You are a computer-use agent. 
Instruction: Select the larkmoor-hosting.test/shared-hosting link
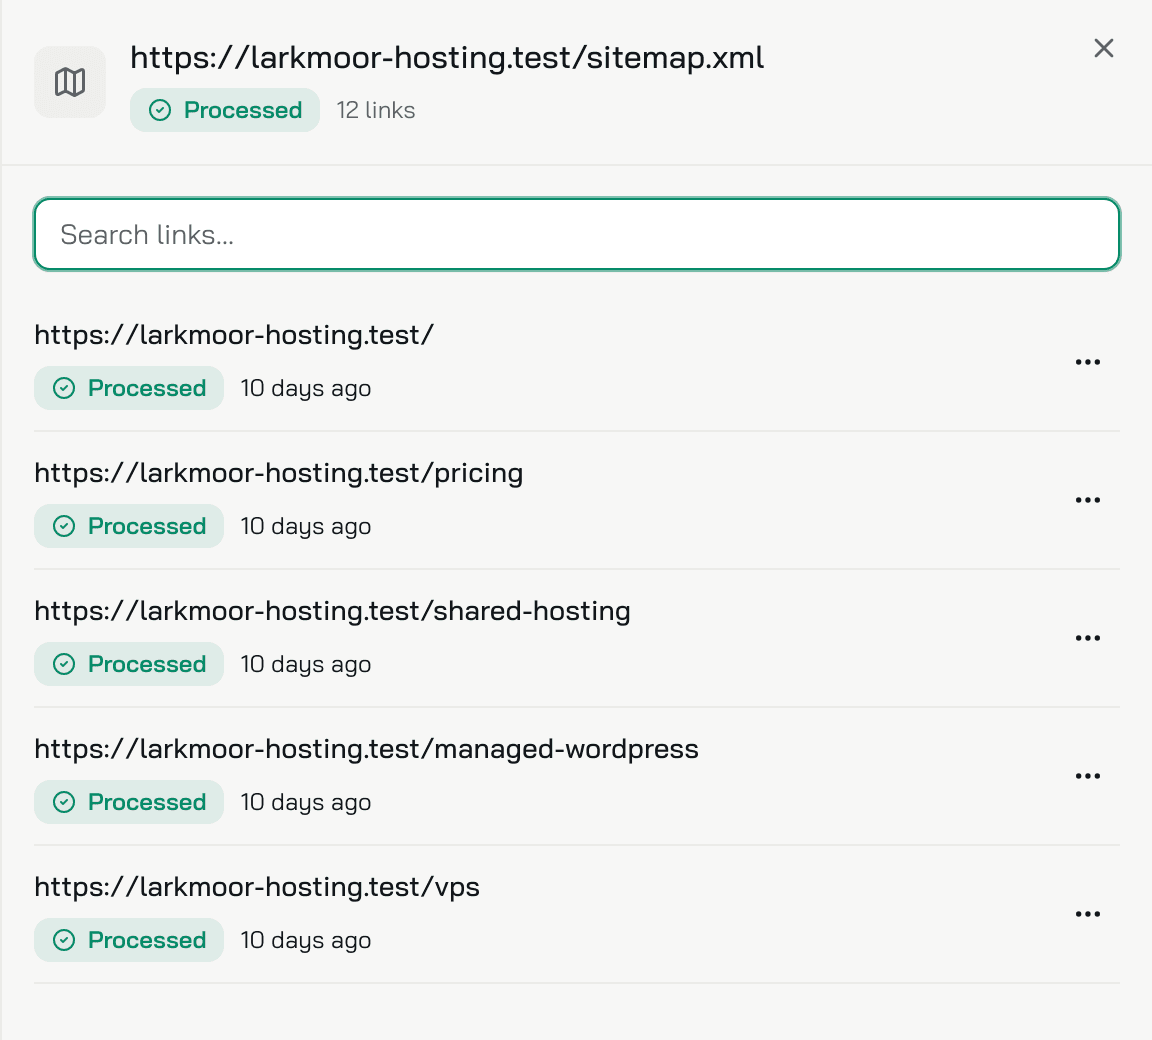tap(332, 611)
